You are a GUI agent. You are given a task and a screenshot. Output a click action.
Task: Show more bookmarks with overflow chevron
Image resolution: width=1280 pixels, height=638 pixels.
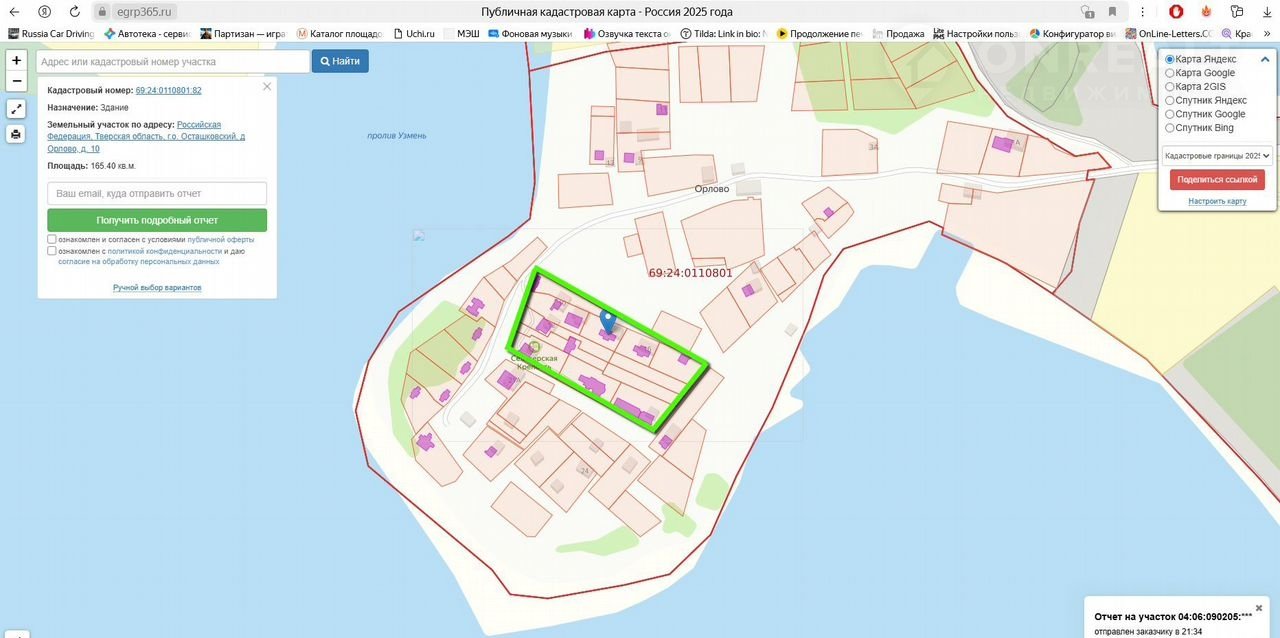(1269, 33)
